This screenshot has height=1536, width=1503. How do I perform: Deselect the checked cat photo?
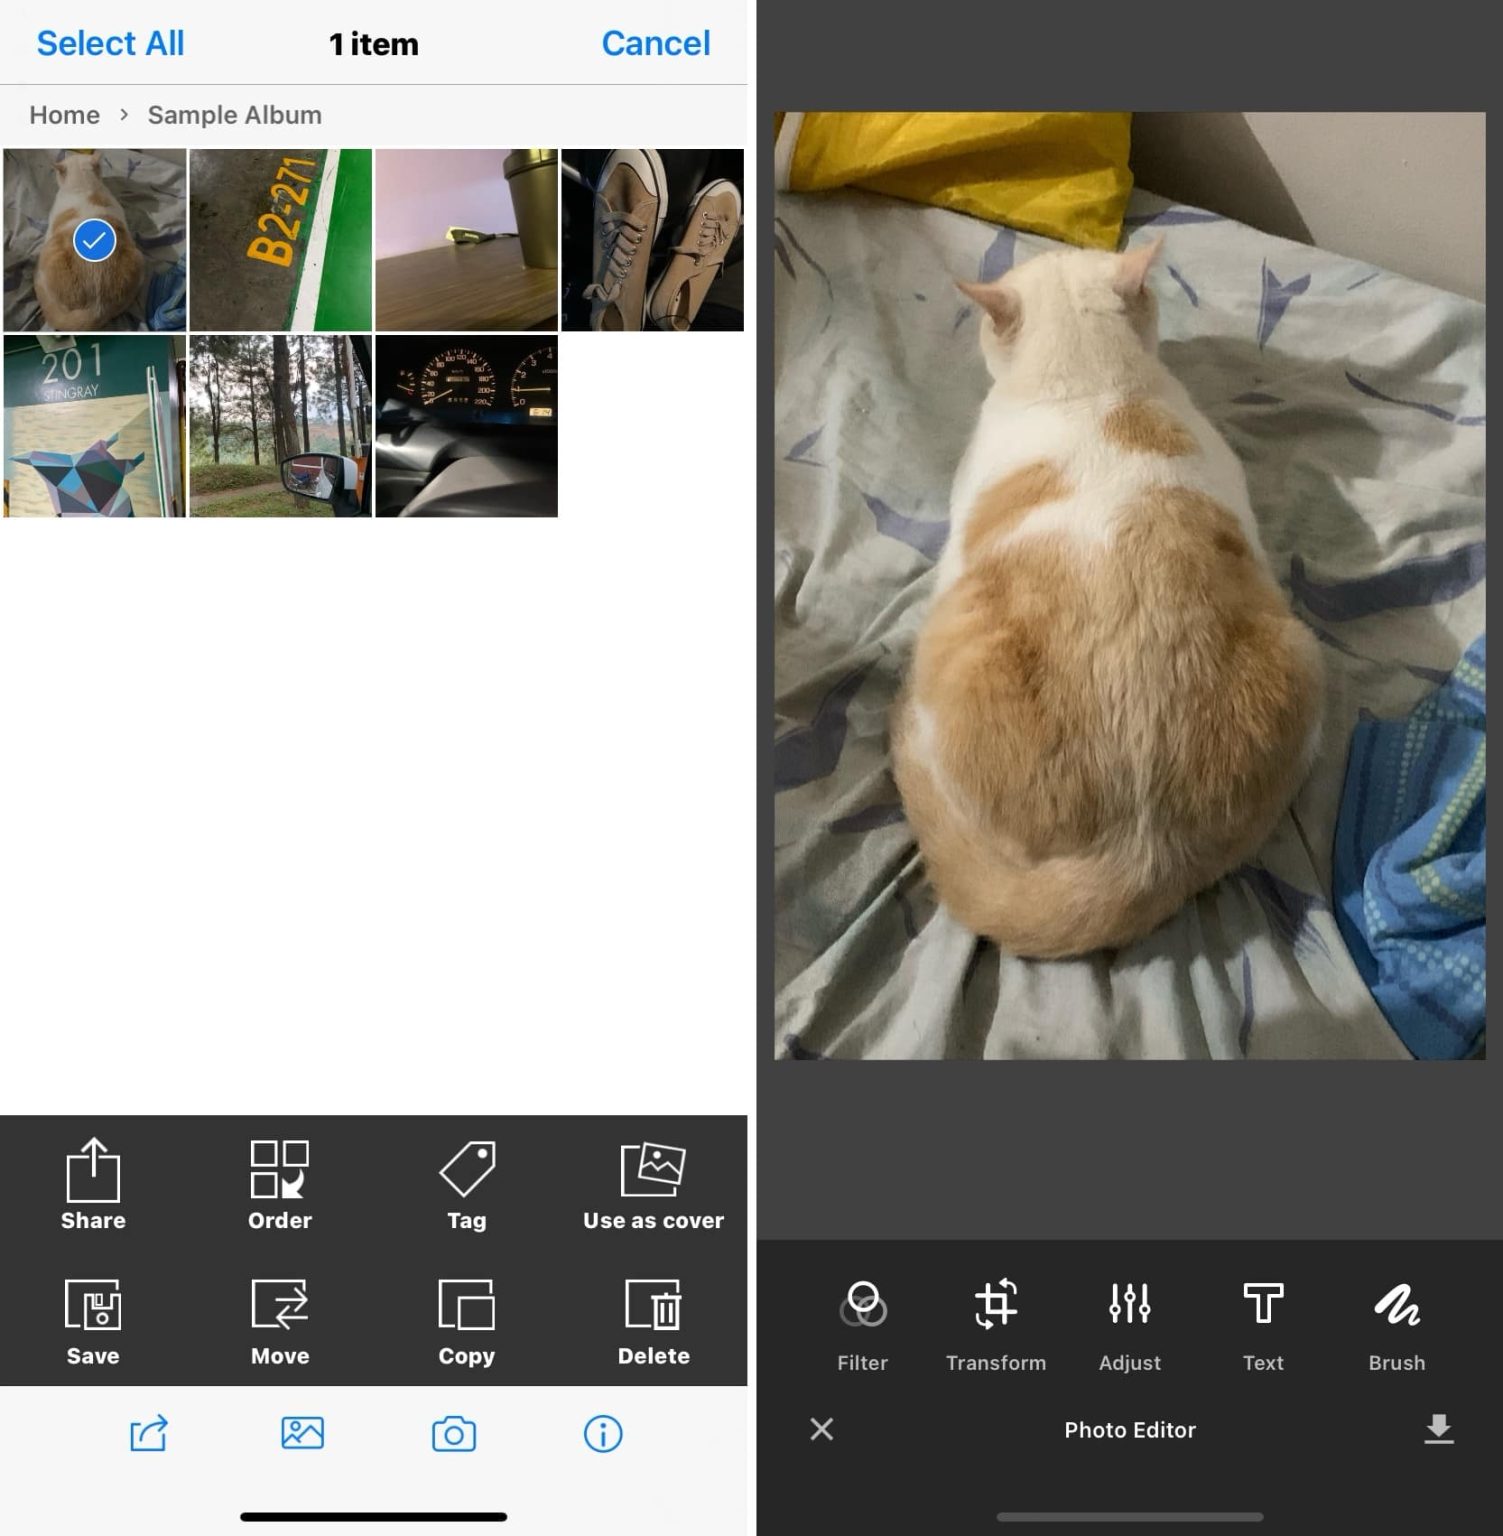pos(92,239)
